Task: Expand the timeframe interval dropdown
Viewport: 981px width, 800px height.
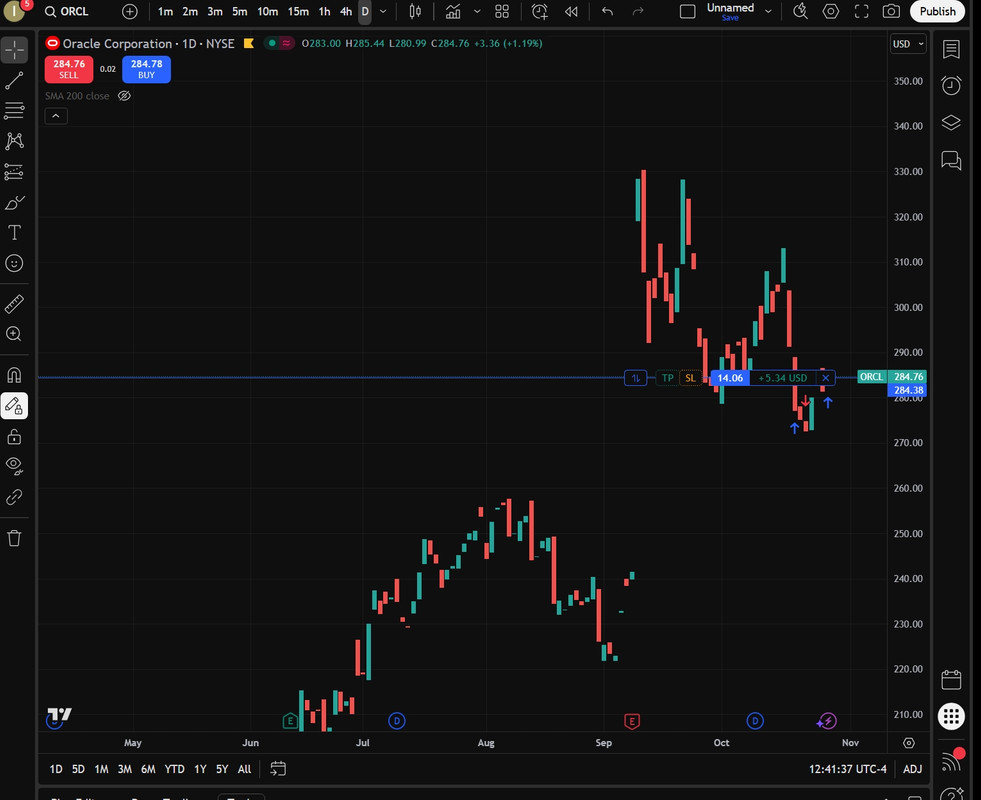Action: [383, 11]
